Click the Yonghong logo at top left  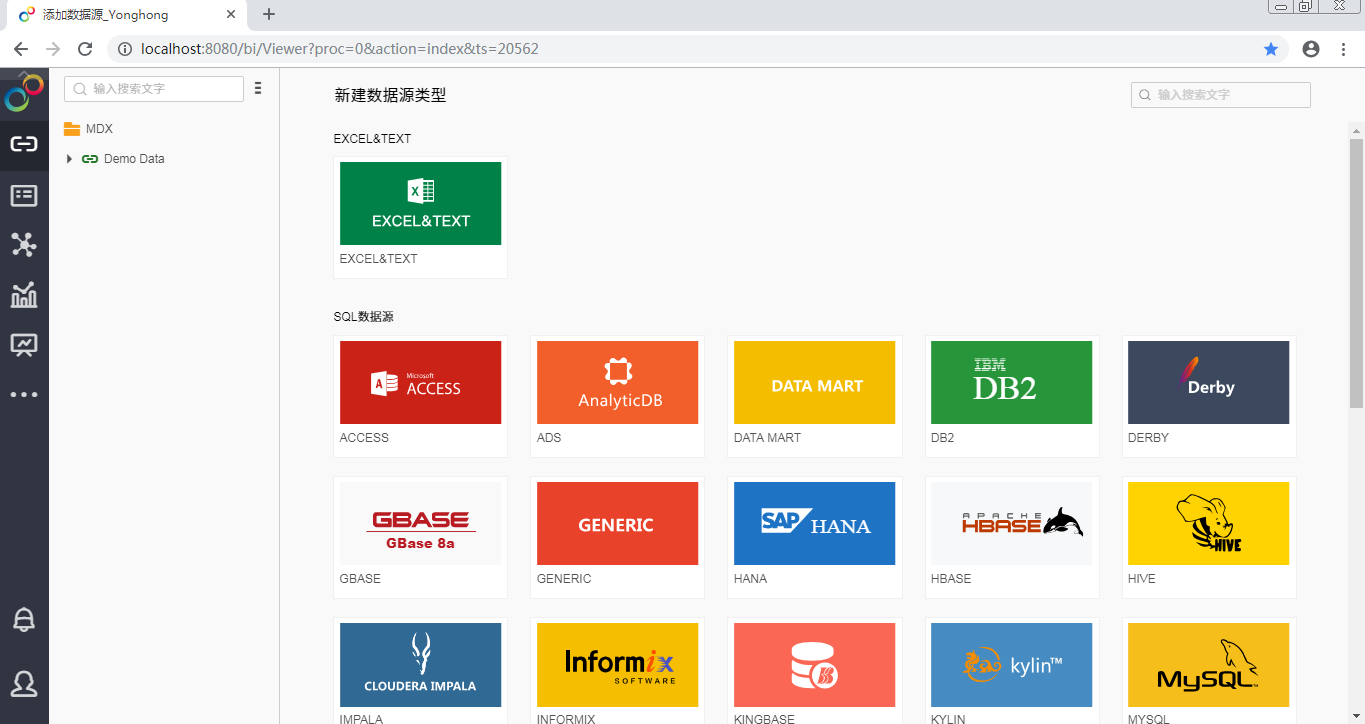click(24, 94)
